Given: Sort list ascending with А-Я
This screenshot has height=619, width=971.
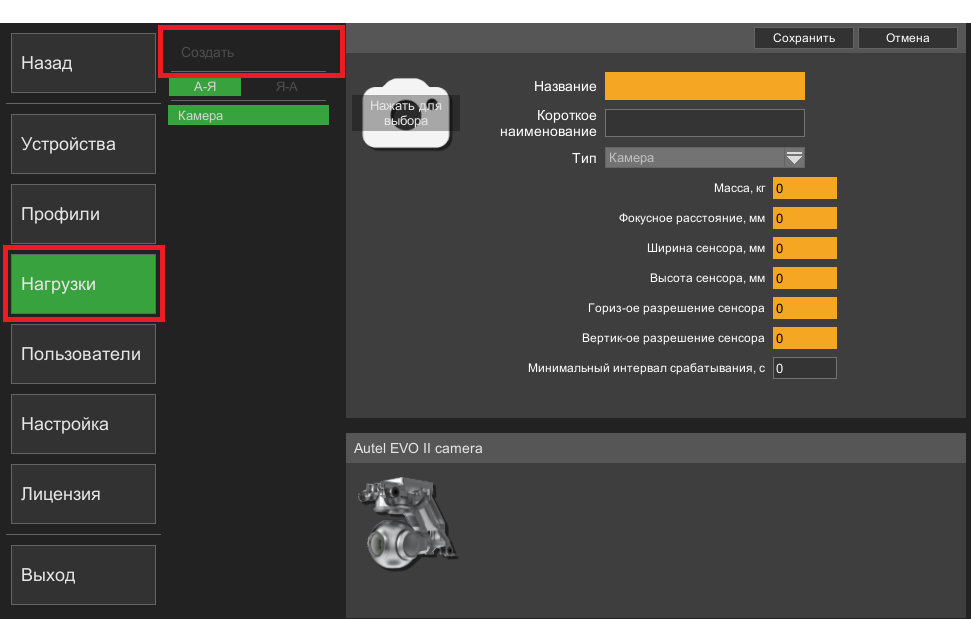Looking at the screenshot, I should coord(205,87).
